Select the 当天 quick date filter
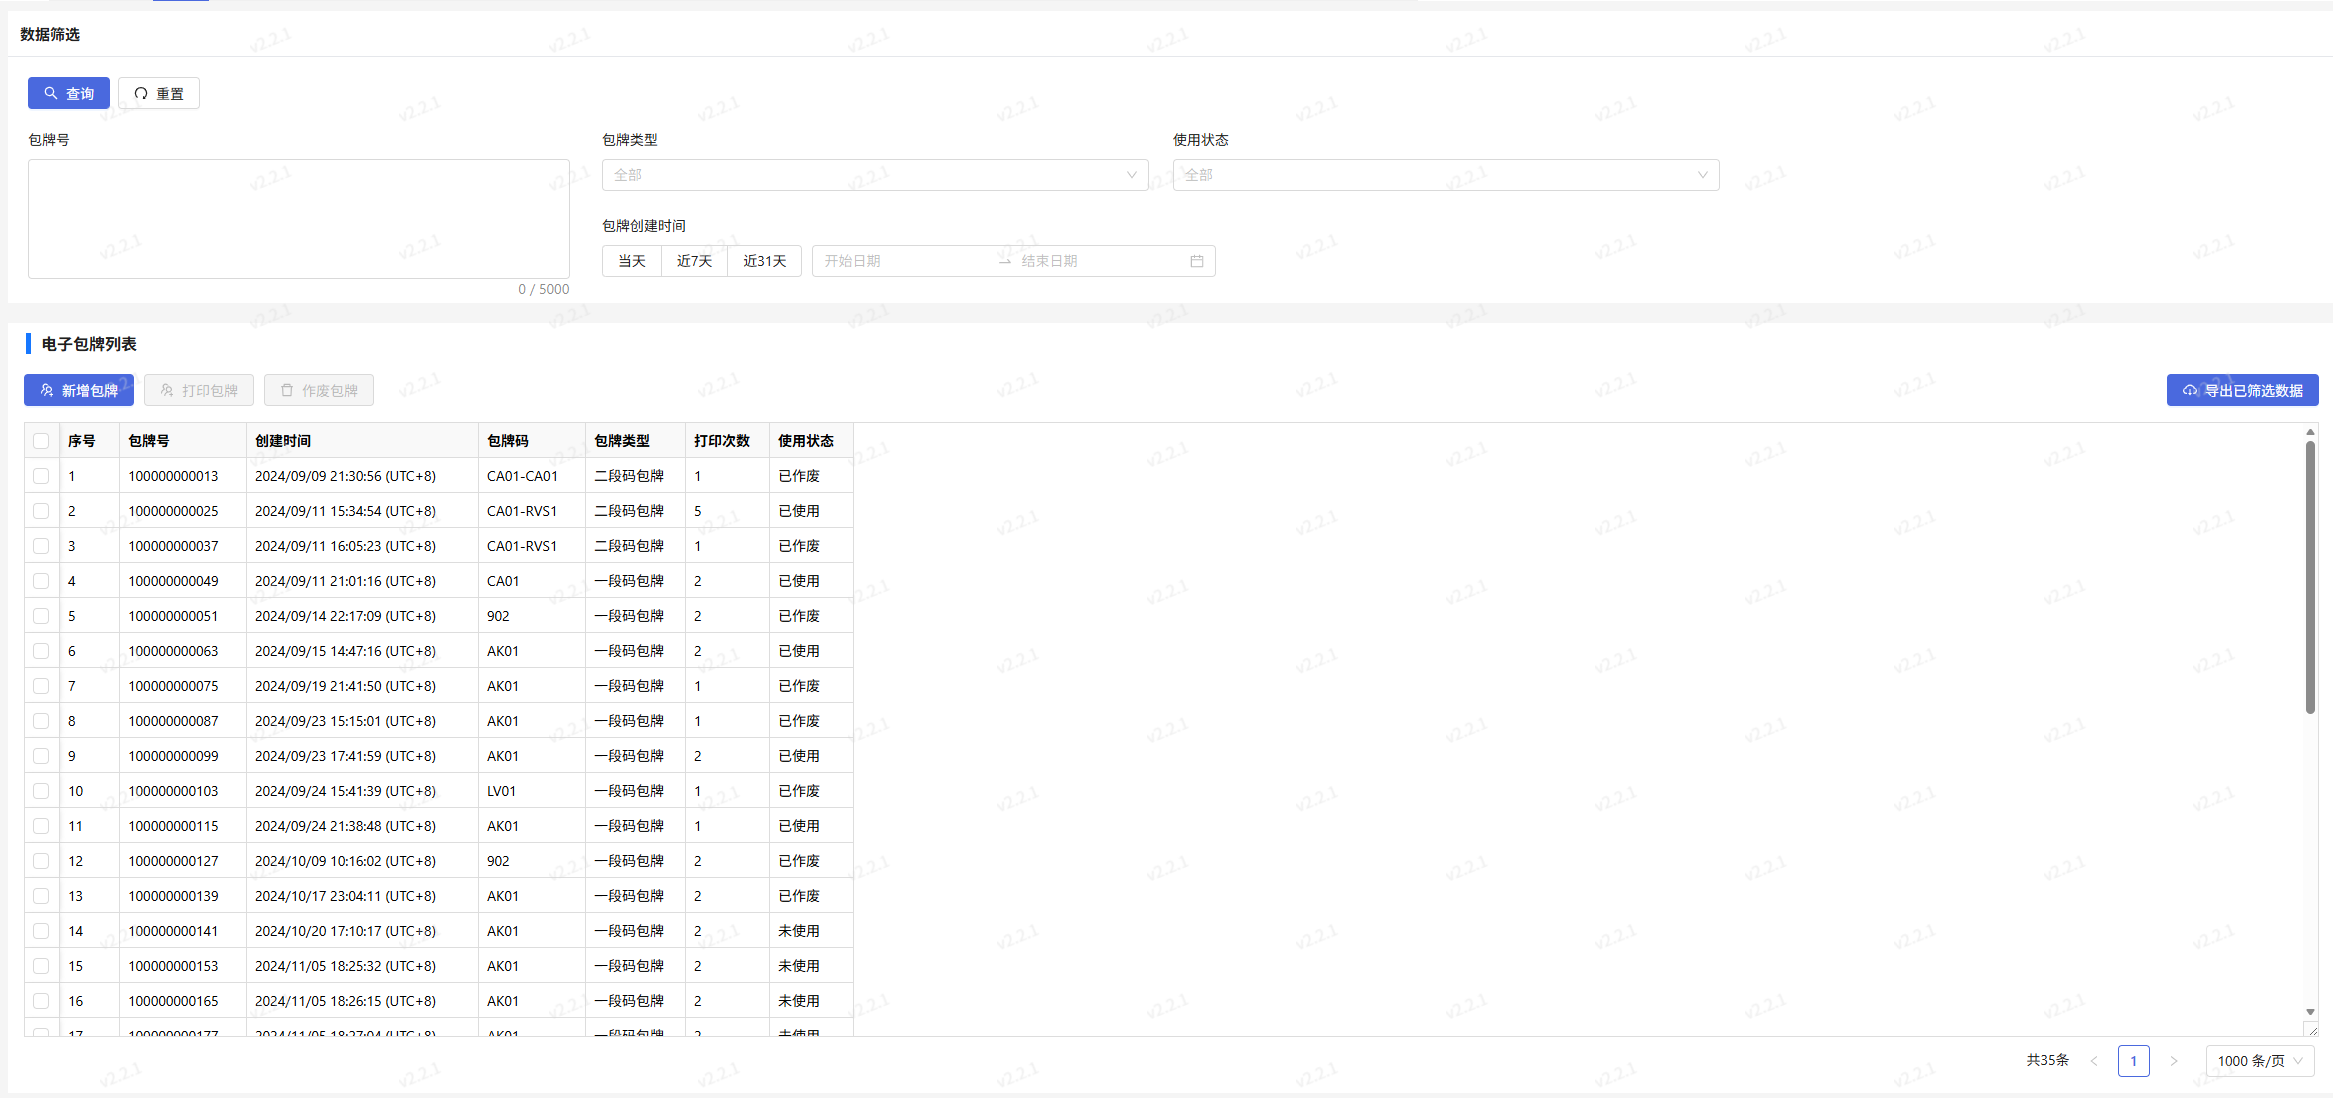The width and height of the screenshot is (2333, 1098). (x=632, y=261)
